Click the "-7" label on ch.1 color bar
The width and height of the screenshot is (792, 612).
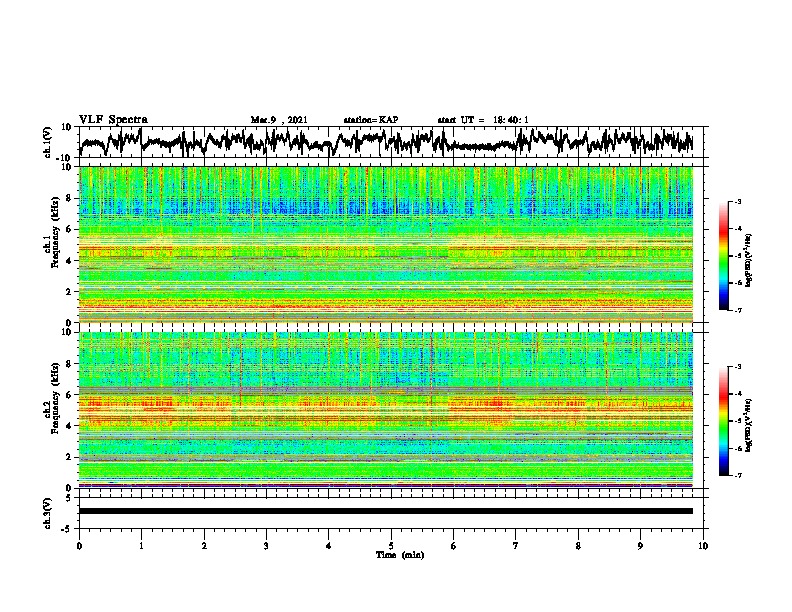click(x=738, y=310)
